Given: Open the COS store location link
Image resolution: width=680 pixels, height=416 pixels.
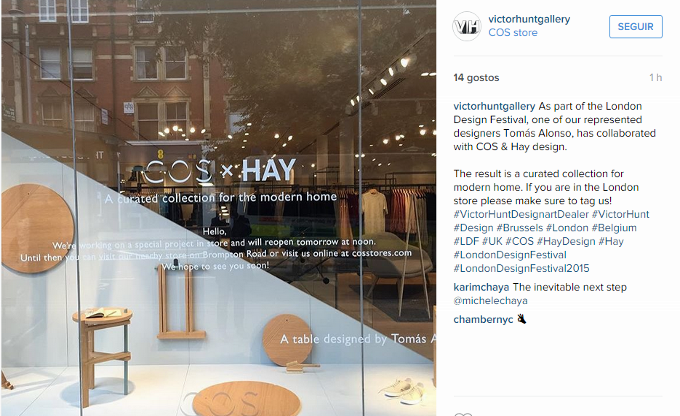Looking at the screenshot, I should click(513, 33).
